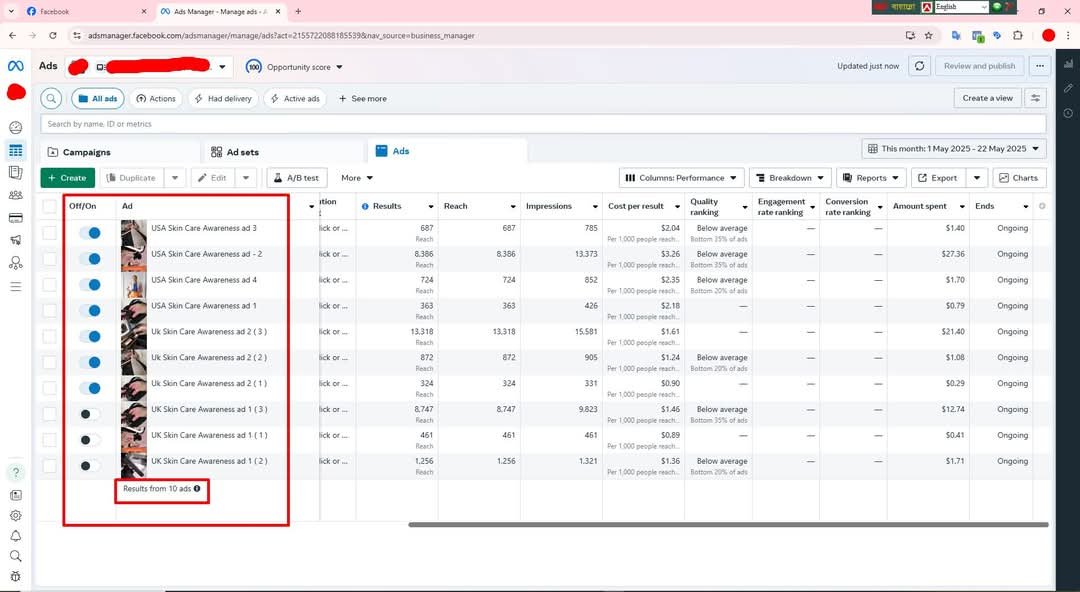Image resolution: width=1080 pixels, height=592 pixels.
Task: Switch to the Ad sets tab
Action: 236,152
